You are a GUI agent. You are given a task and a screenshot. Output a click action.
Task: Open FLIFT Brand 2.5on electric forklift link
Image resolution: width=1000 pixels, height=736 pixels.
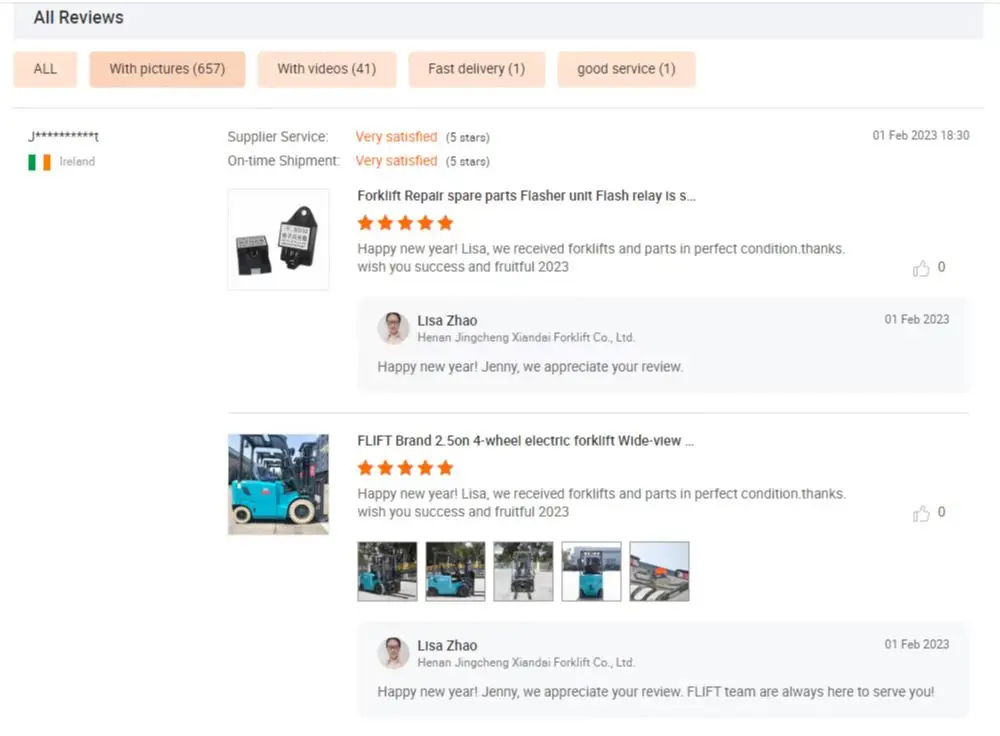coord(526,441)
